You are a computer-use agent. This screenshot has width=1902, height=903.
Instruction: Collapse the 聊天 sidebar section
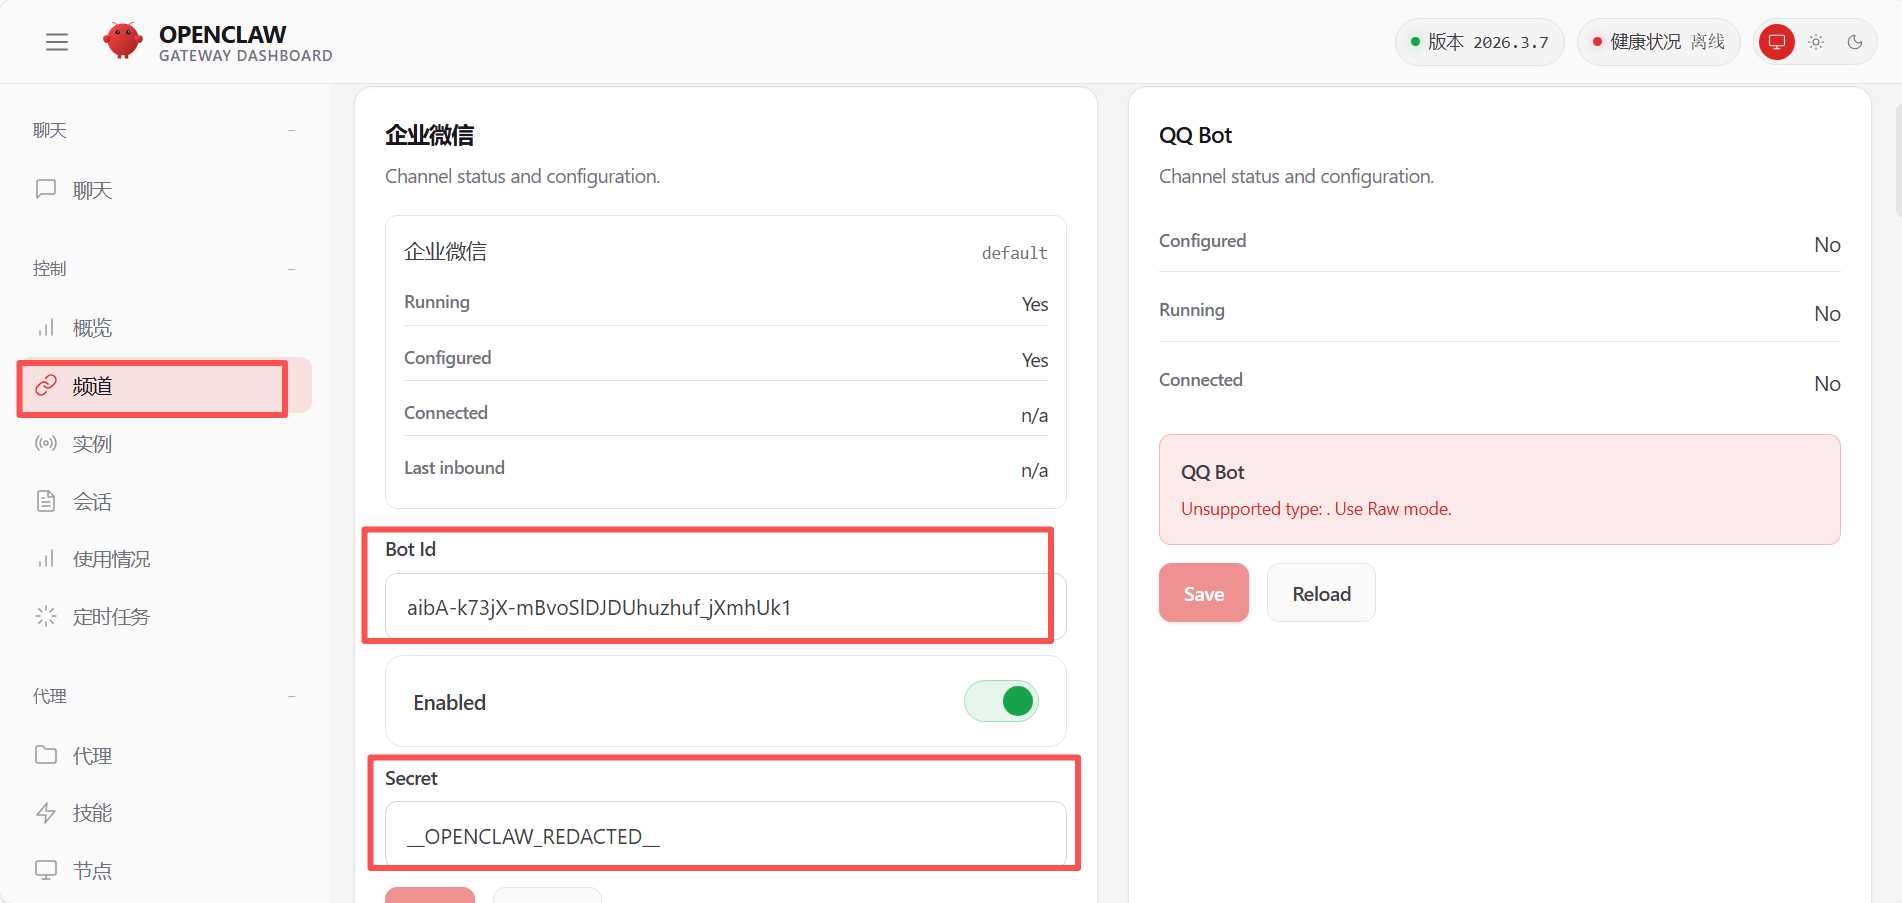tap(291, 131)
